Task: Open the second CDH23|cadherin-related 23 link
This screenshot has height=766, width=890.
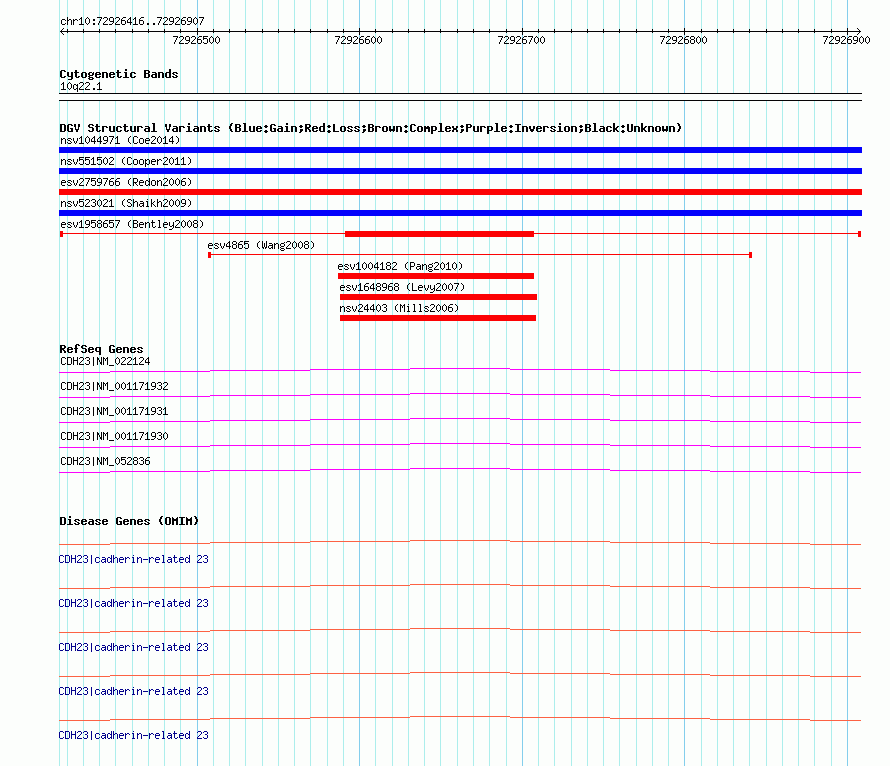Action: point(133,603)
